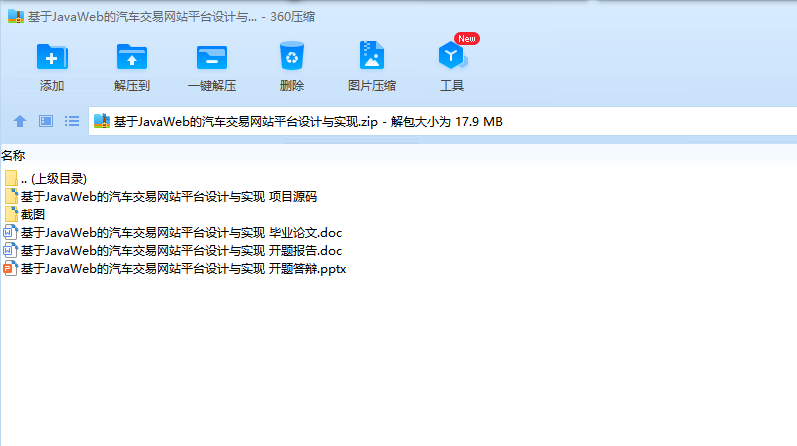Click the 删除 (Delete) trash icon
Screen dimensions: 797x446
292,55
